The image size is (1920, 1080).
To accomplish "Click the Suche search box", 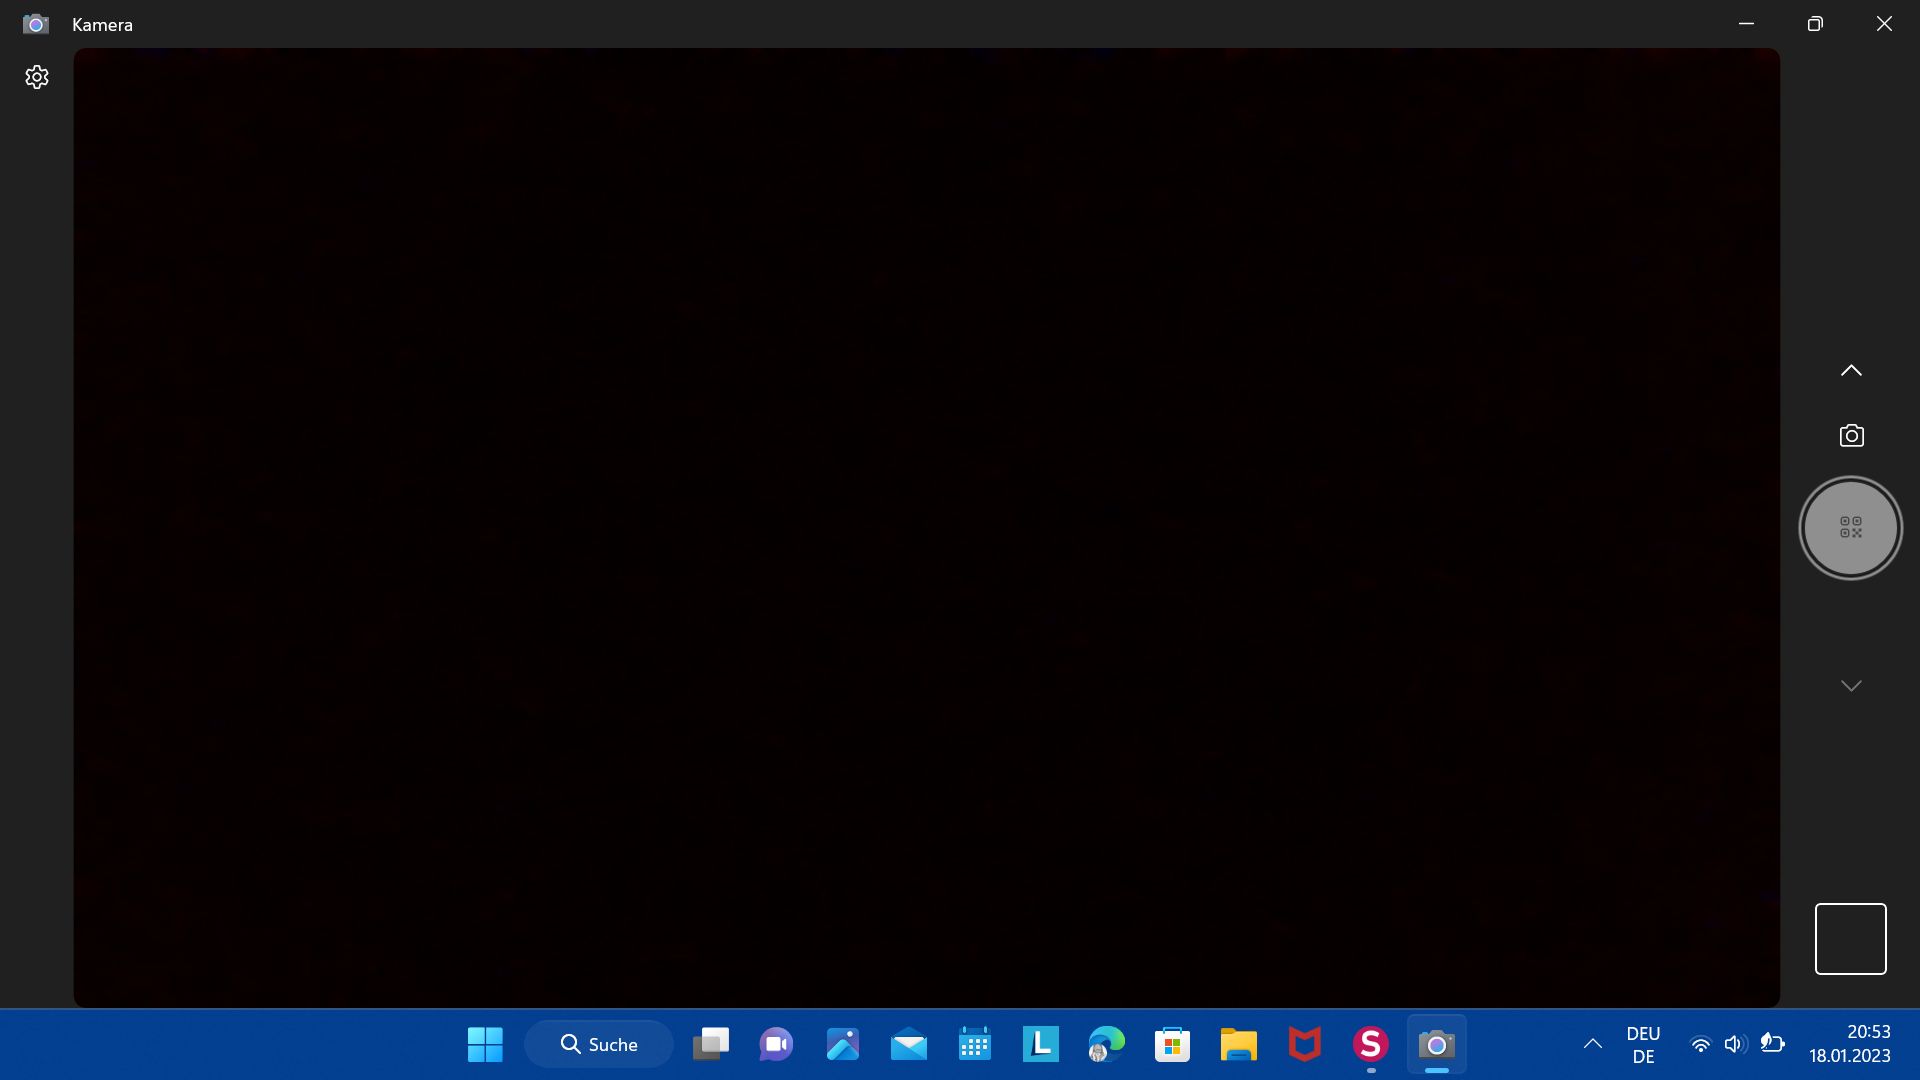I will 599,1045.
